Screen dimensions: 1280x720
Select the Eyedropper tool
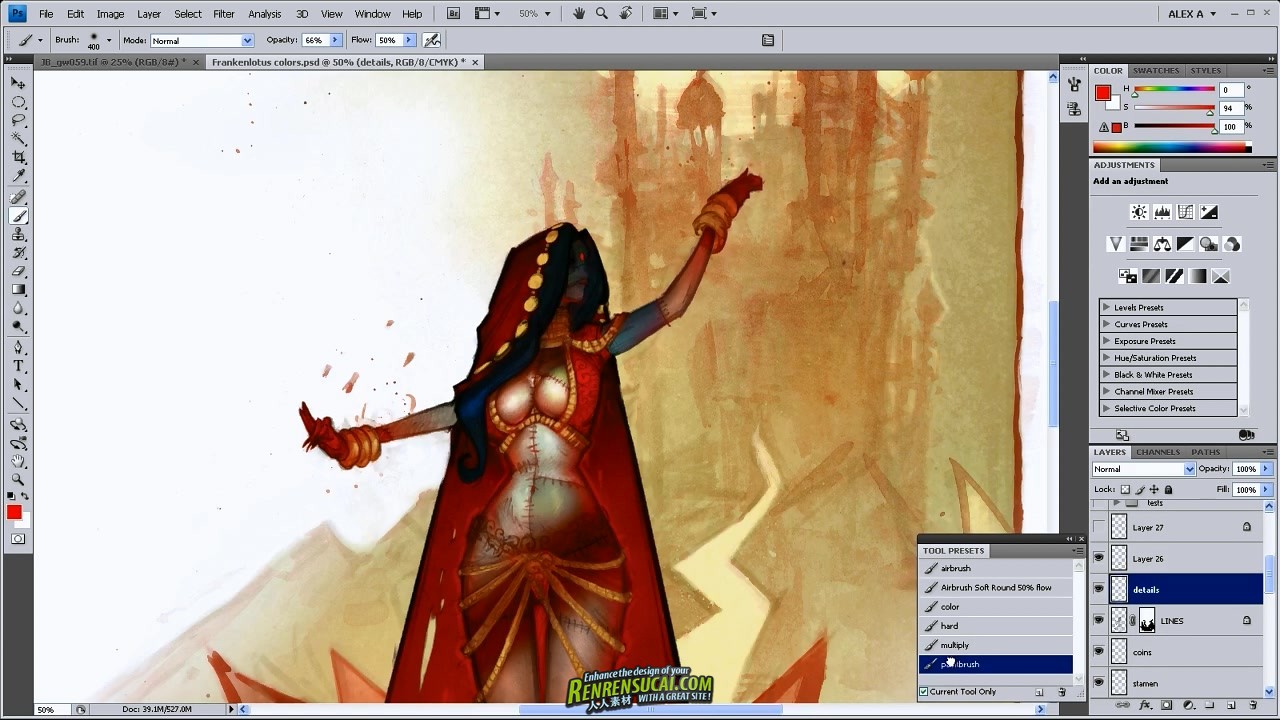[18, 177]
